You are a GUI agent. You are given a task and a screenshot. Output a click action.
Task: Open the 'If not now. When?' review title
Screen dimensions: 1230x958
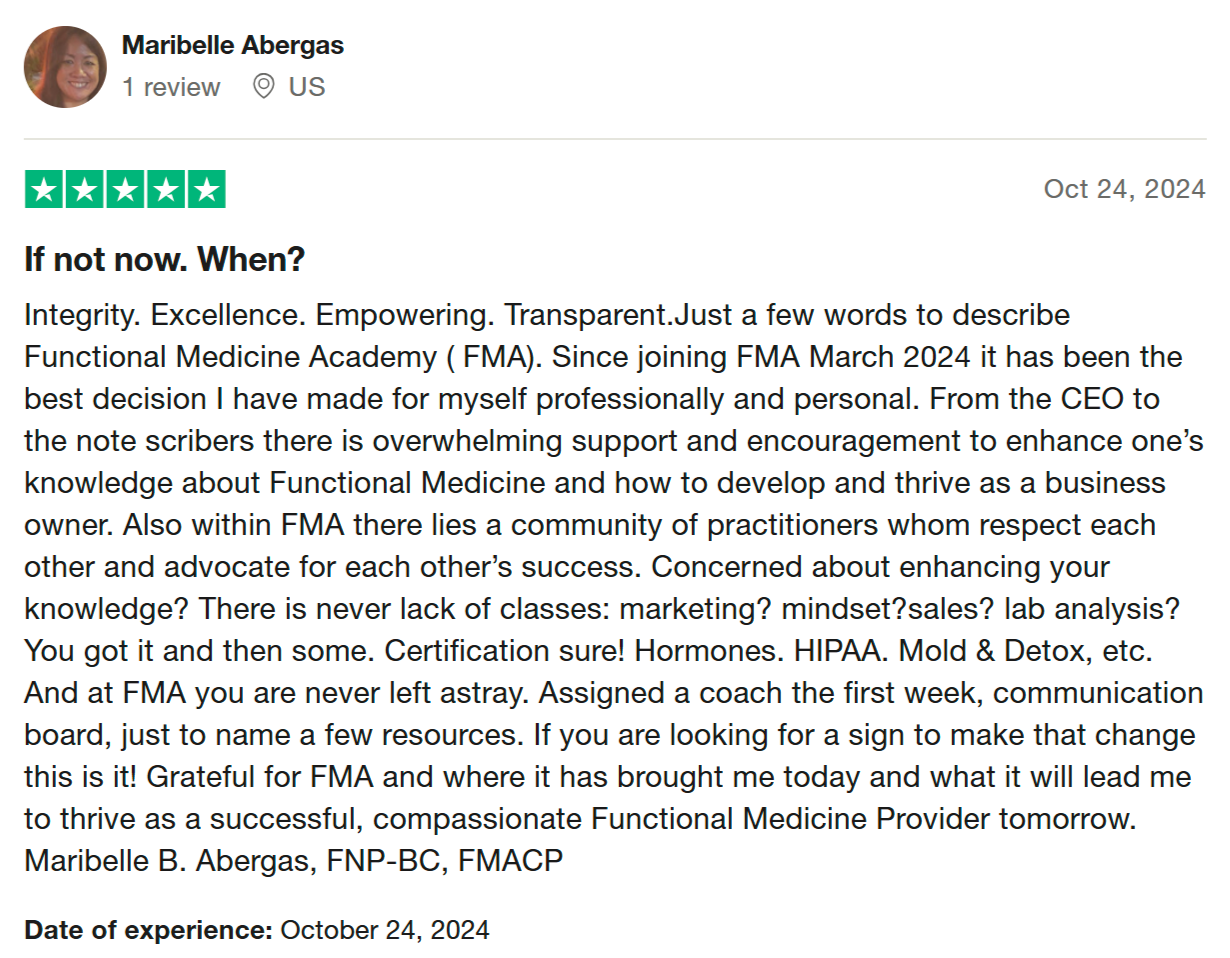point(164,260)
